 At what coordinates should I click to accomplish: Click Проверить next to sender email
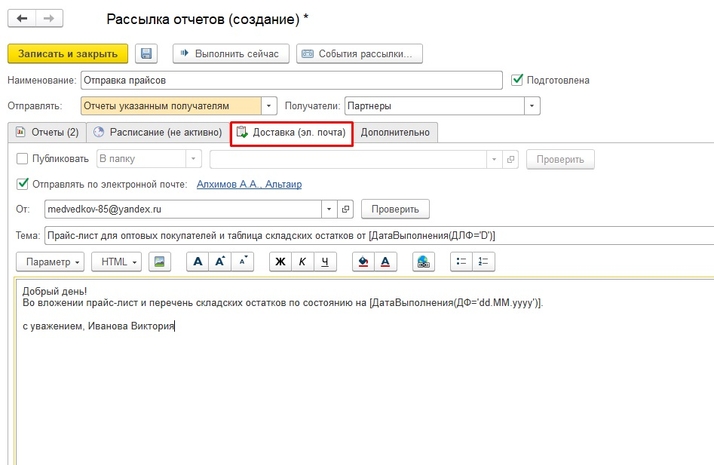[x=395, y=210]
